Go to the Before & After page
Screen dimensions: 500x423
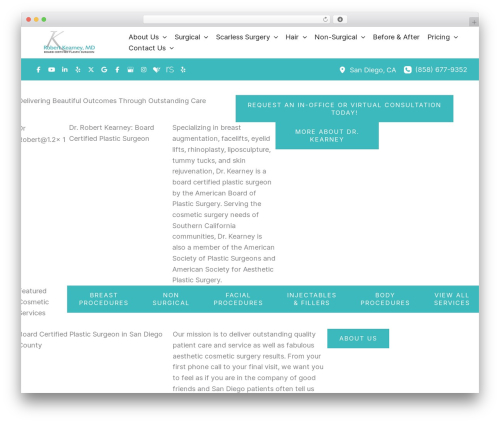pyautogui.click(x=396, y=37)
